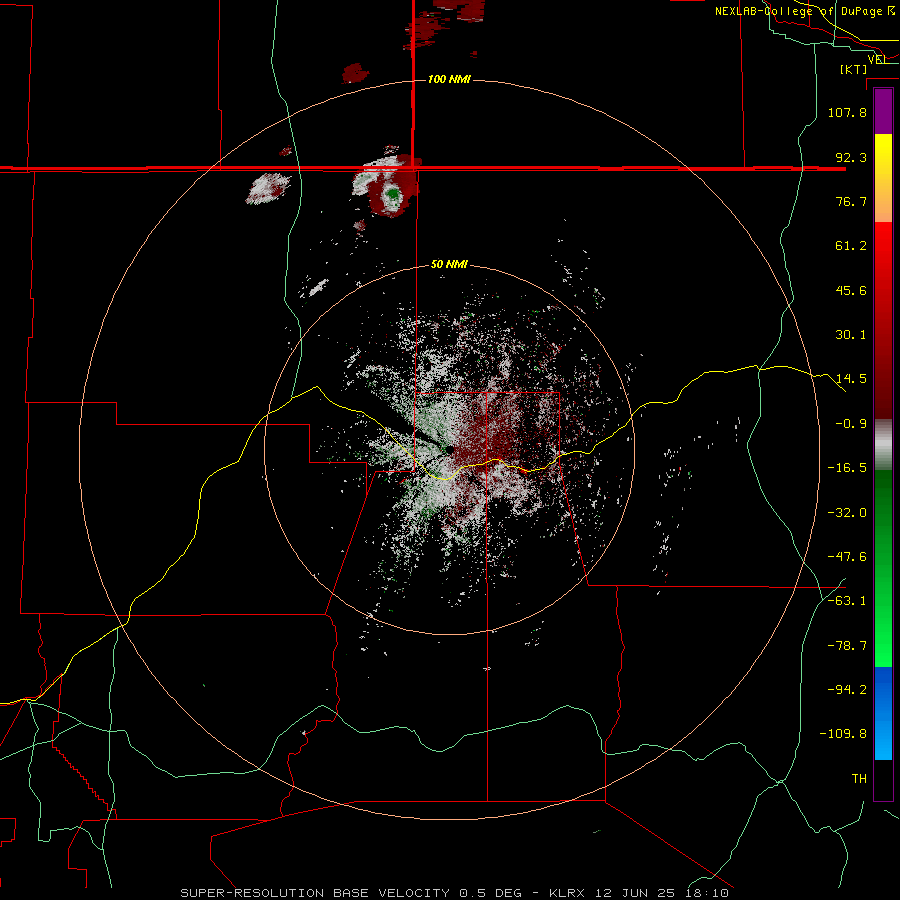
Task: Select the -16.5 legend value
Action: [x=847, y=468]
